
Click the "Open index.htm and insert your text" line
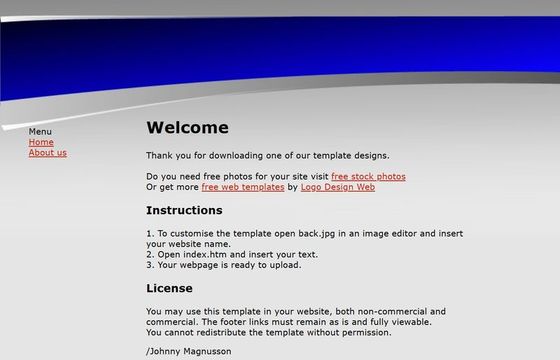(x=232, y=255)
